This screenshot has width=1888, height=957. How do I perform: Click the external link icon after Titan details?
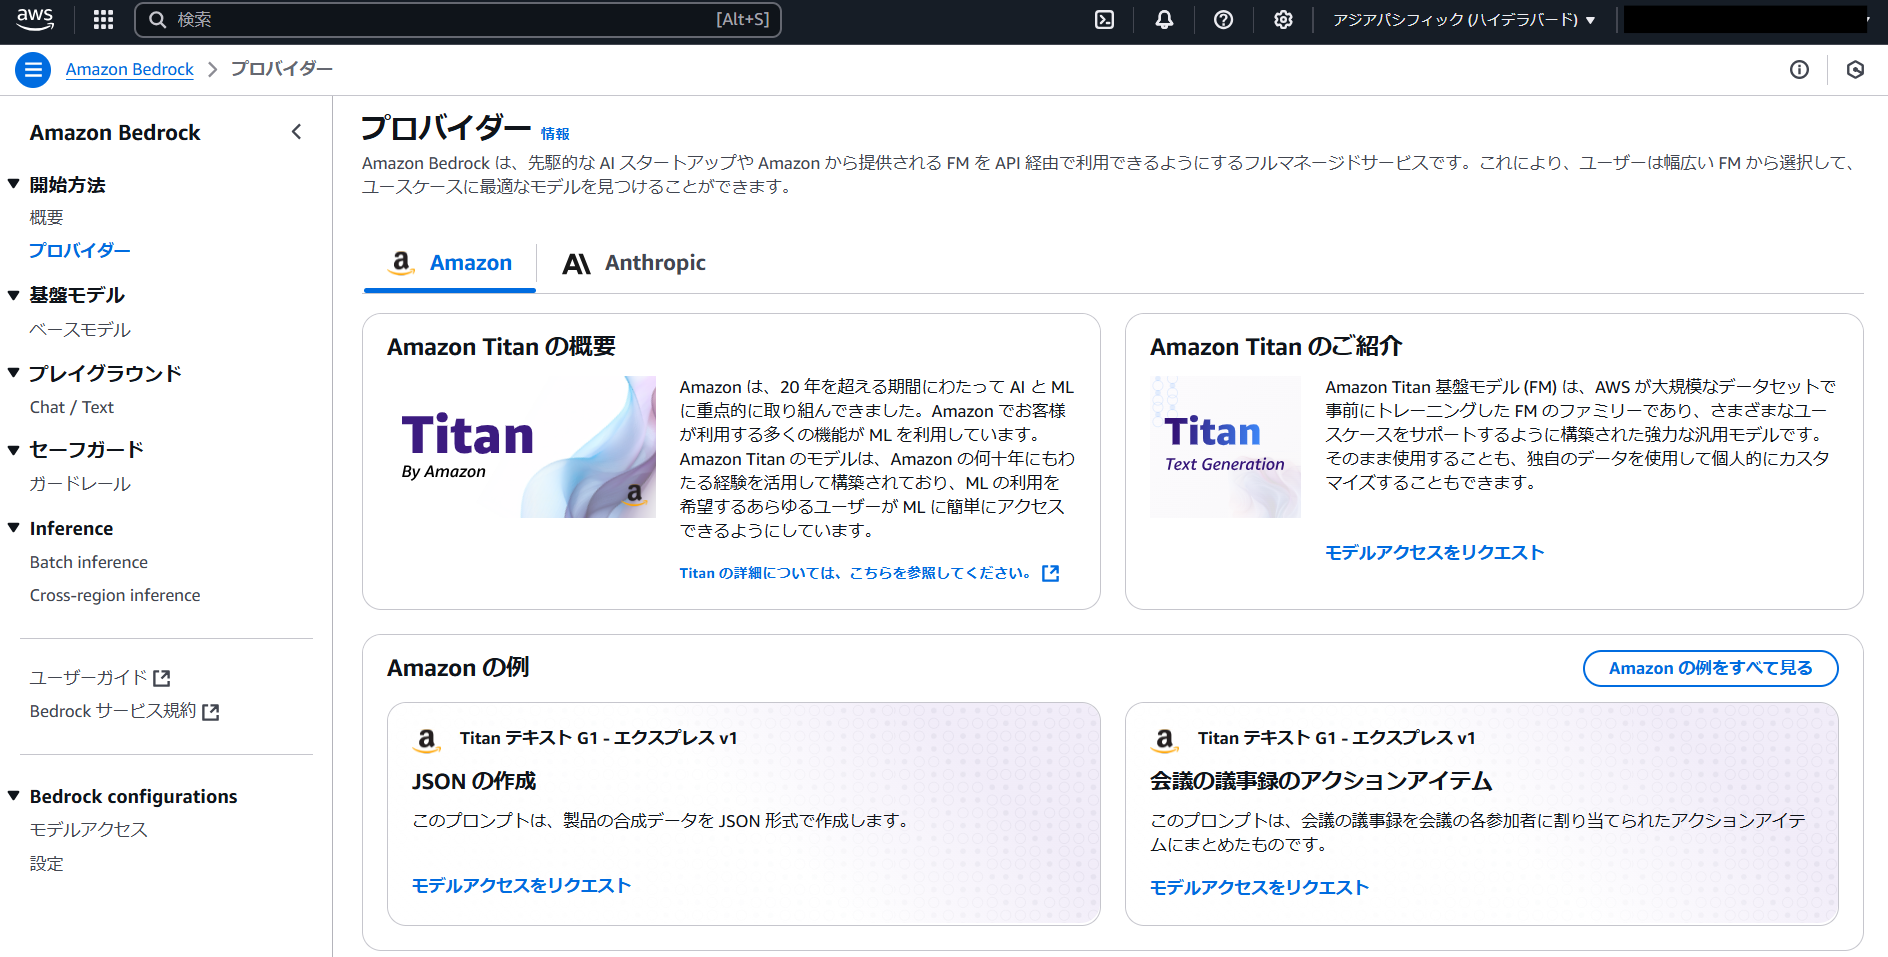(1050, 573)
